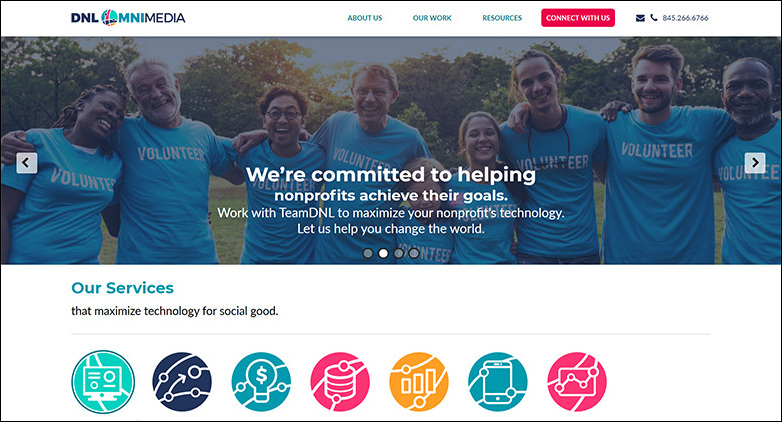Click the pink line graph analytics icon
The height and width of the screenshot is (422, 782).
(577, 382)
